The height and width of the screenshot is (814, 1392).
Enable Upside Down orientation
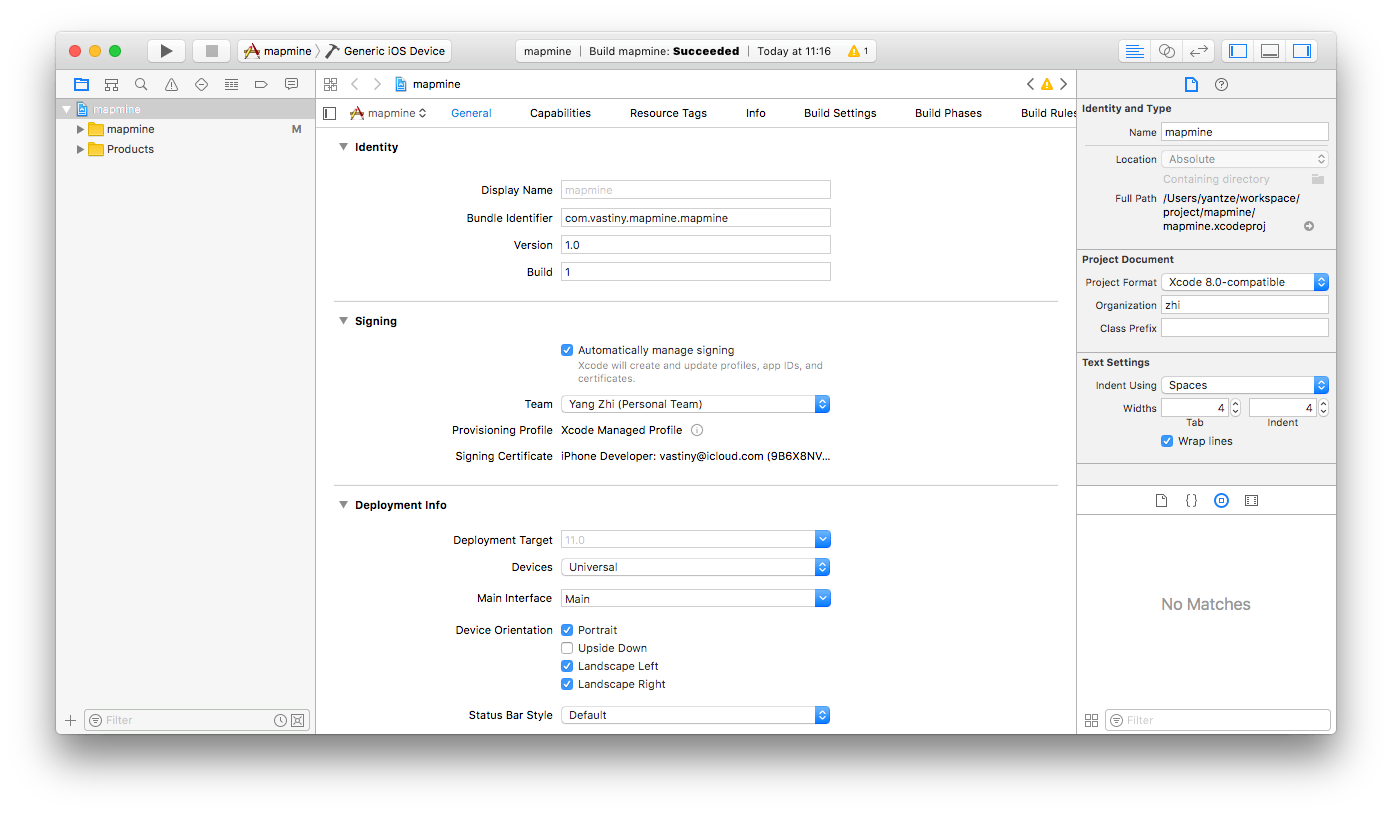567,648
